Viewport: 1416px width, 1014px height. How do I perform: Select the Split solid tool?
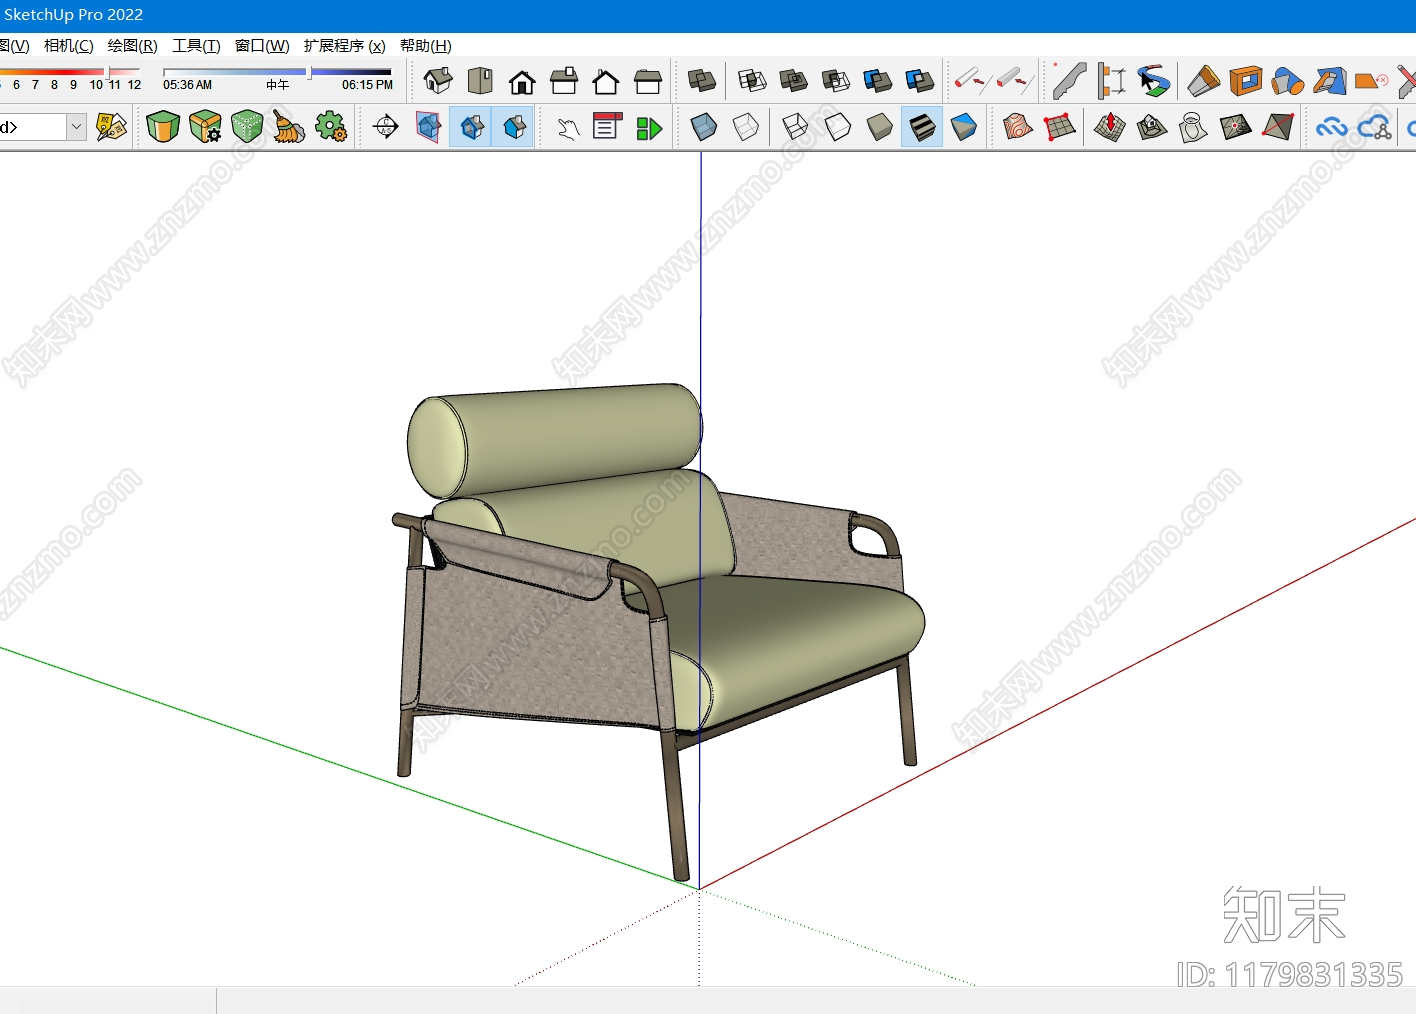(x=920, y=81)
